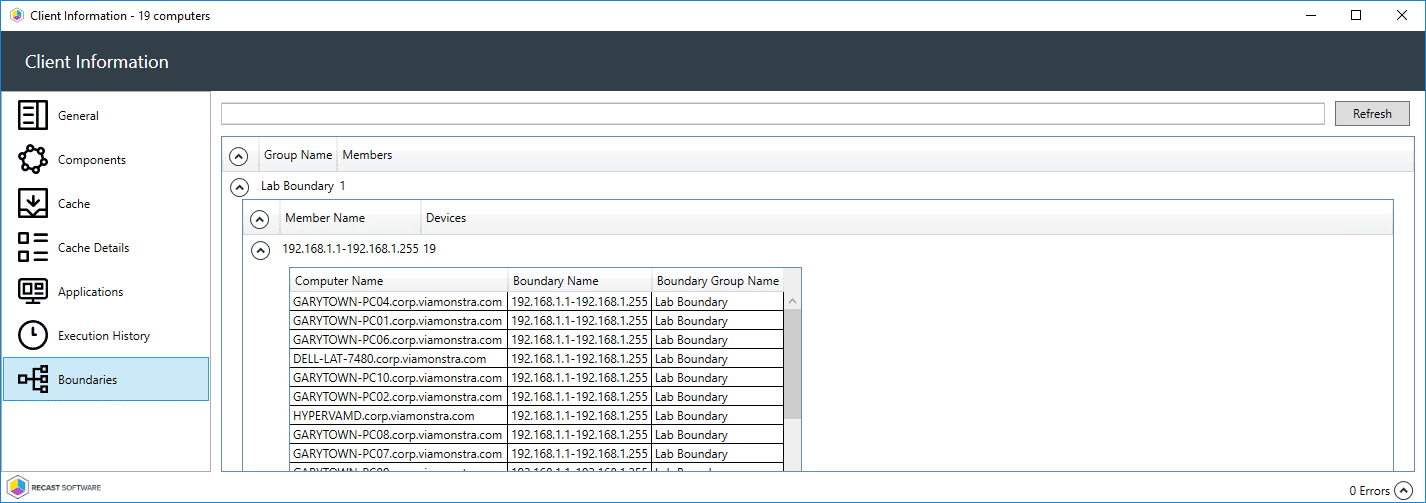Collapse the Lab Boundary group
1426x503 pixels.
(239, 186)
